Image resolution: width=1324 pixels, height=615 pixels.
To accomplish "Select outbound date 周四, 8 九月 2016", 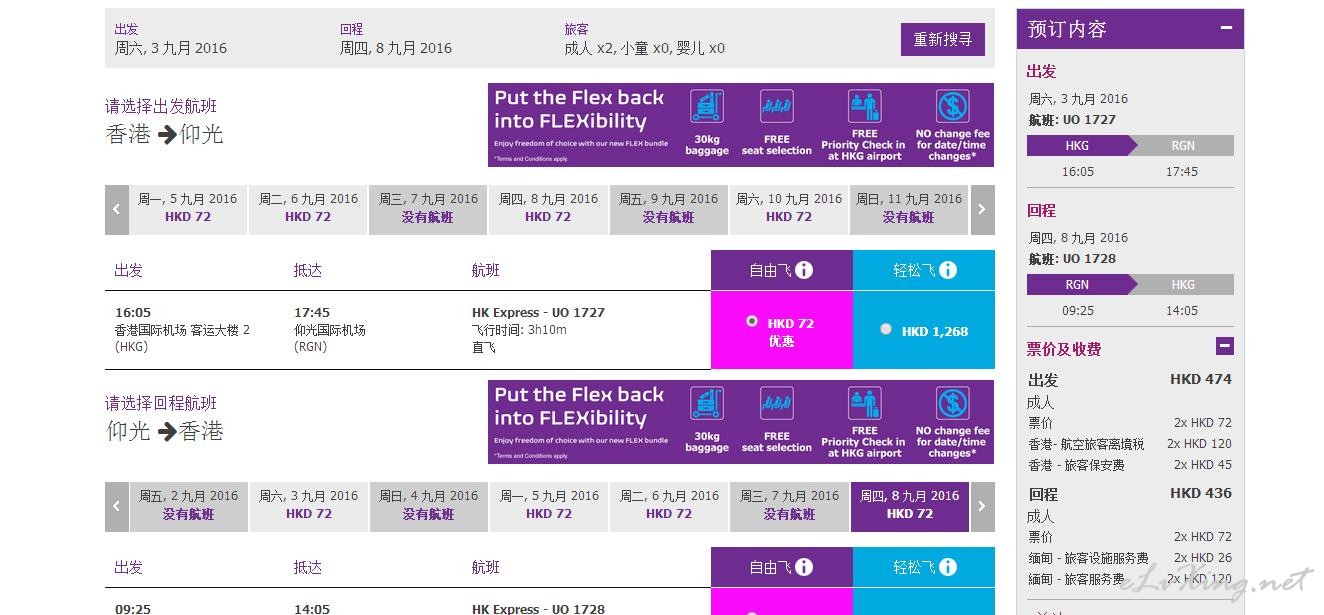I will pyautogui.click(x=548, y=208).
